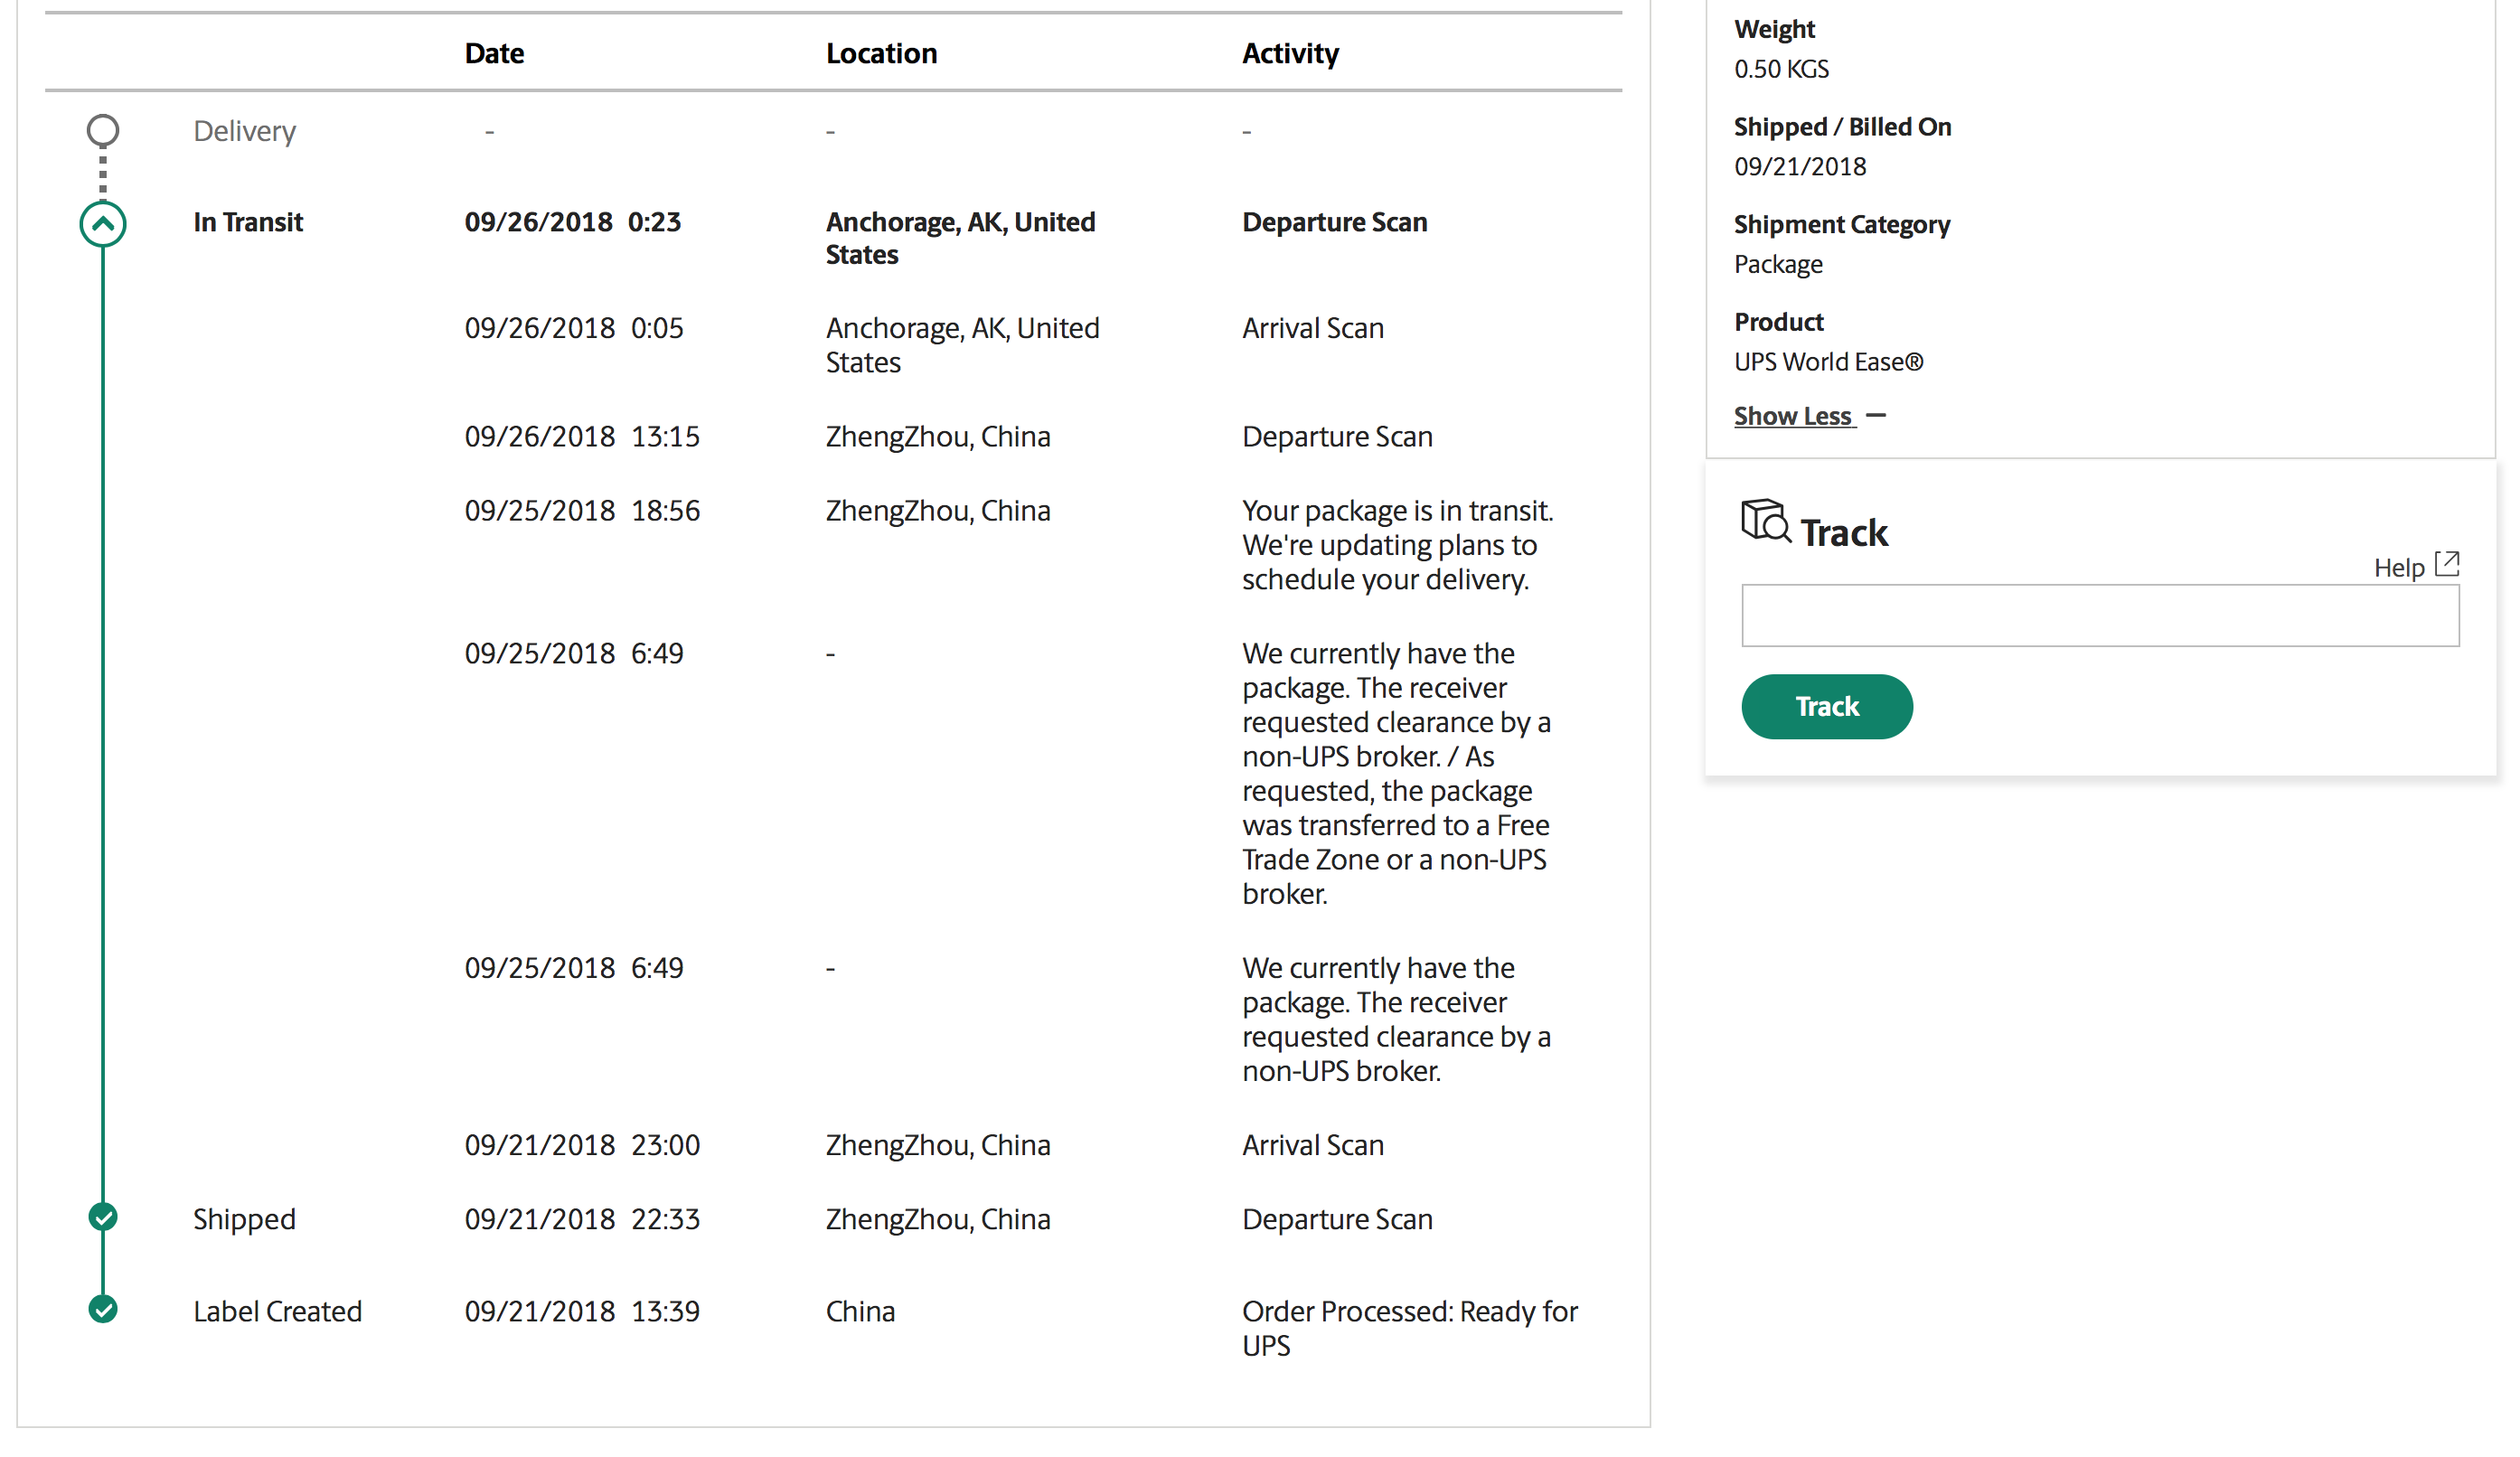Screen dimensions: 2520x1457
Task: Click the 09/26/2018 13:15 date entry
Action: tap(582, 436)
